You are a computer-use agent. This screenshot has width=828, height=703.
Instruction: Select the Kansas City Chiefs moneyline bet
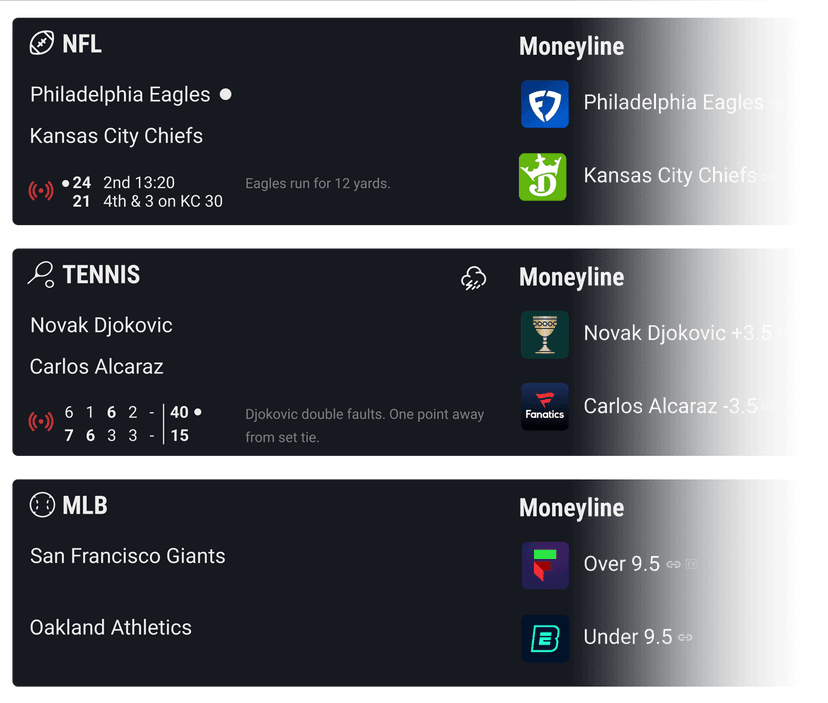click(670, 176)
